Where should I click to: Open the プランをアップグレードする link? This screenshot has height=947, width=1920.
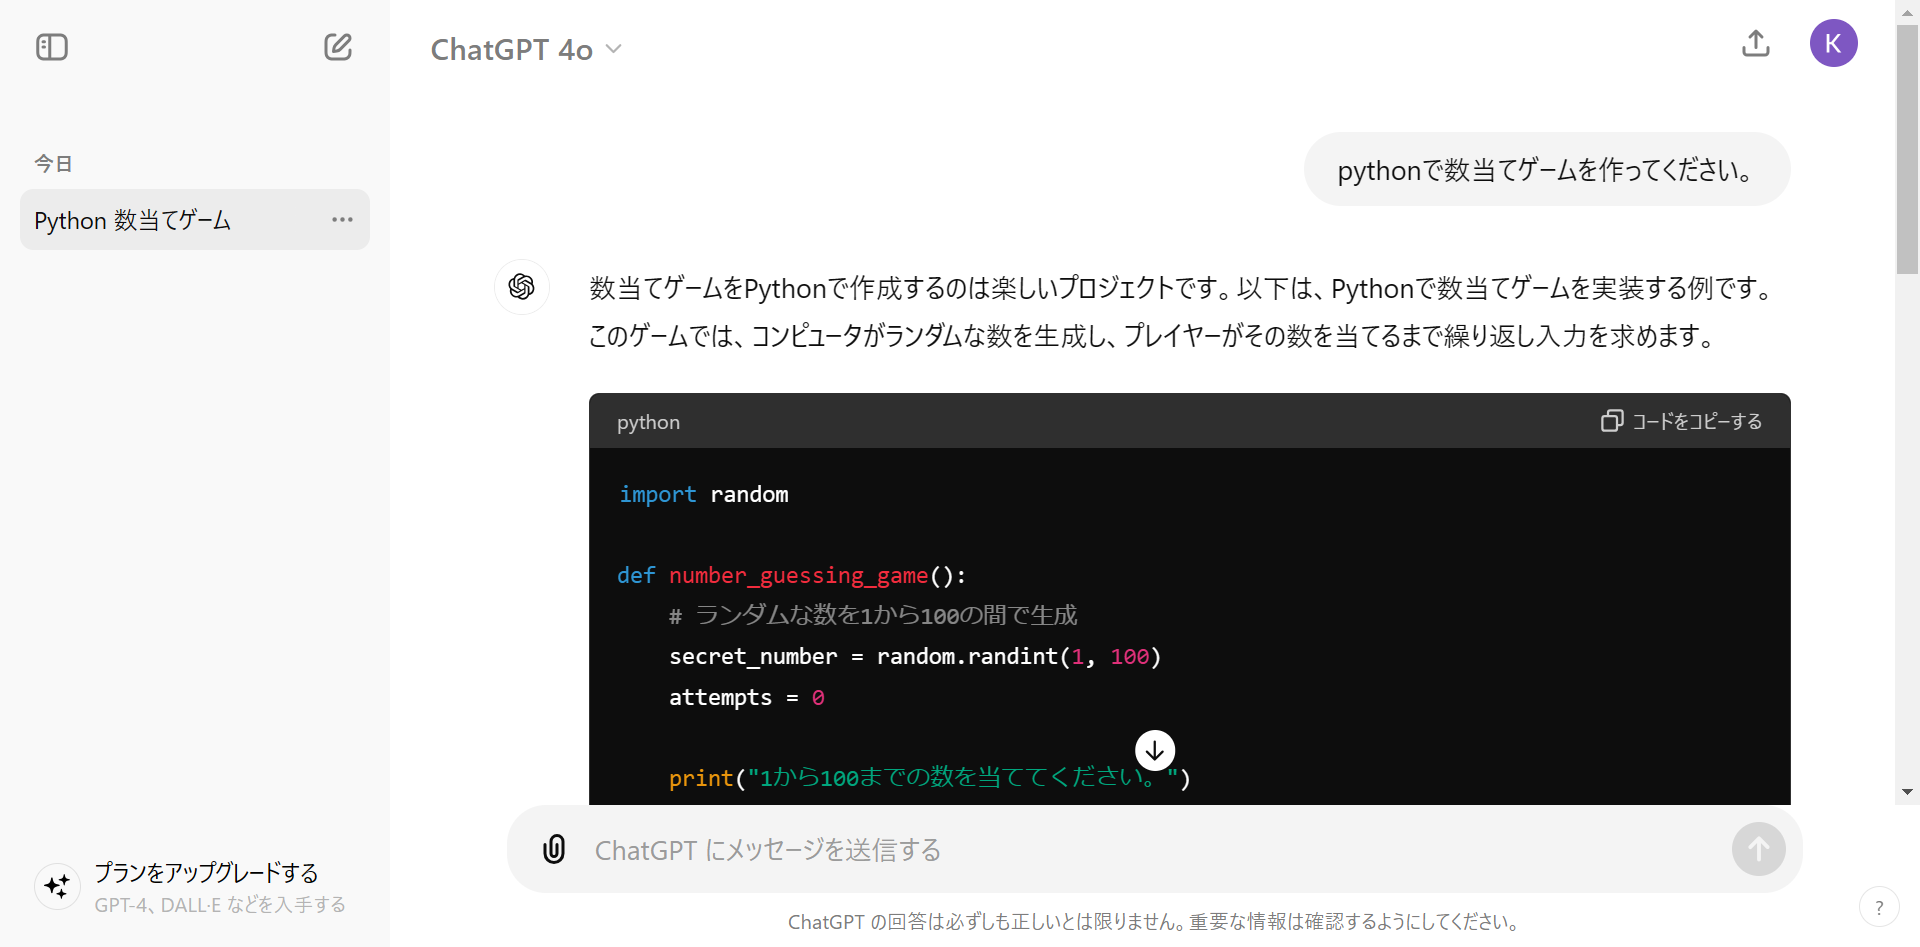coord(206,873)
